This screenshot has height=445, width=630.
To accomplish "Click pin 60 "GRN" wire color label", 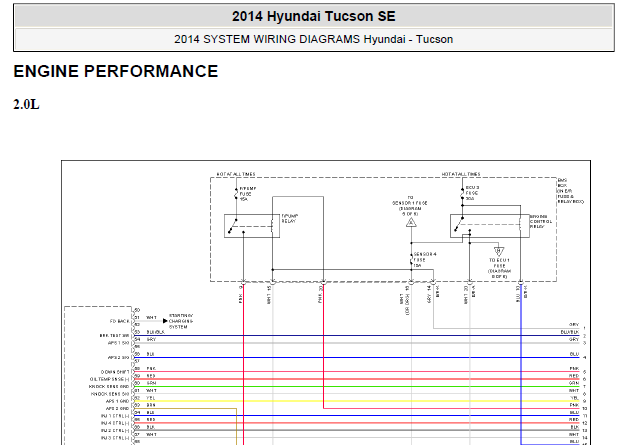I will pyautogui.click(x=151, y=383).
